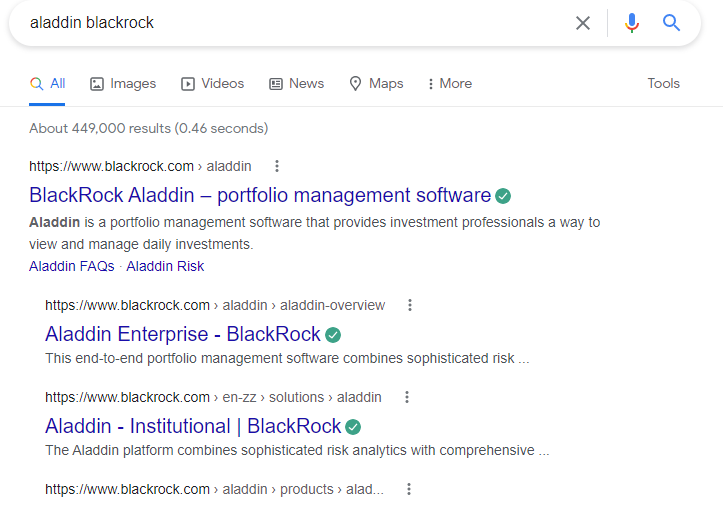The image size is (723, 505).
Task: Open the Aladdin Risk sitelink
Action: point(165,266)
